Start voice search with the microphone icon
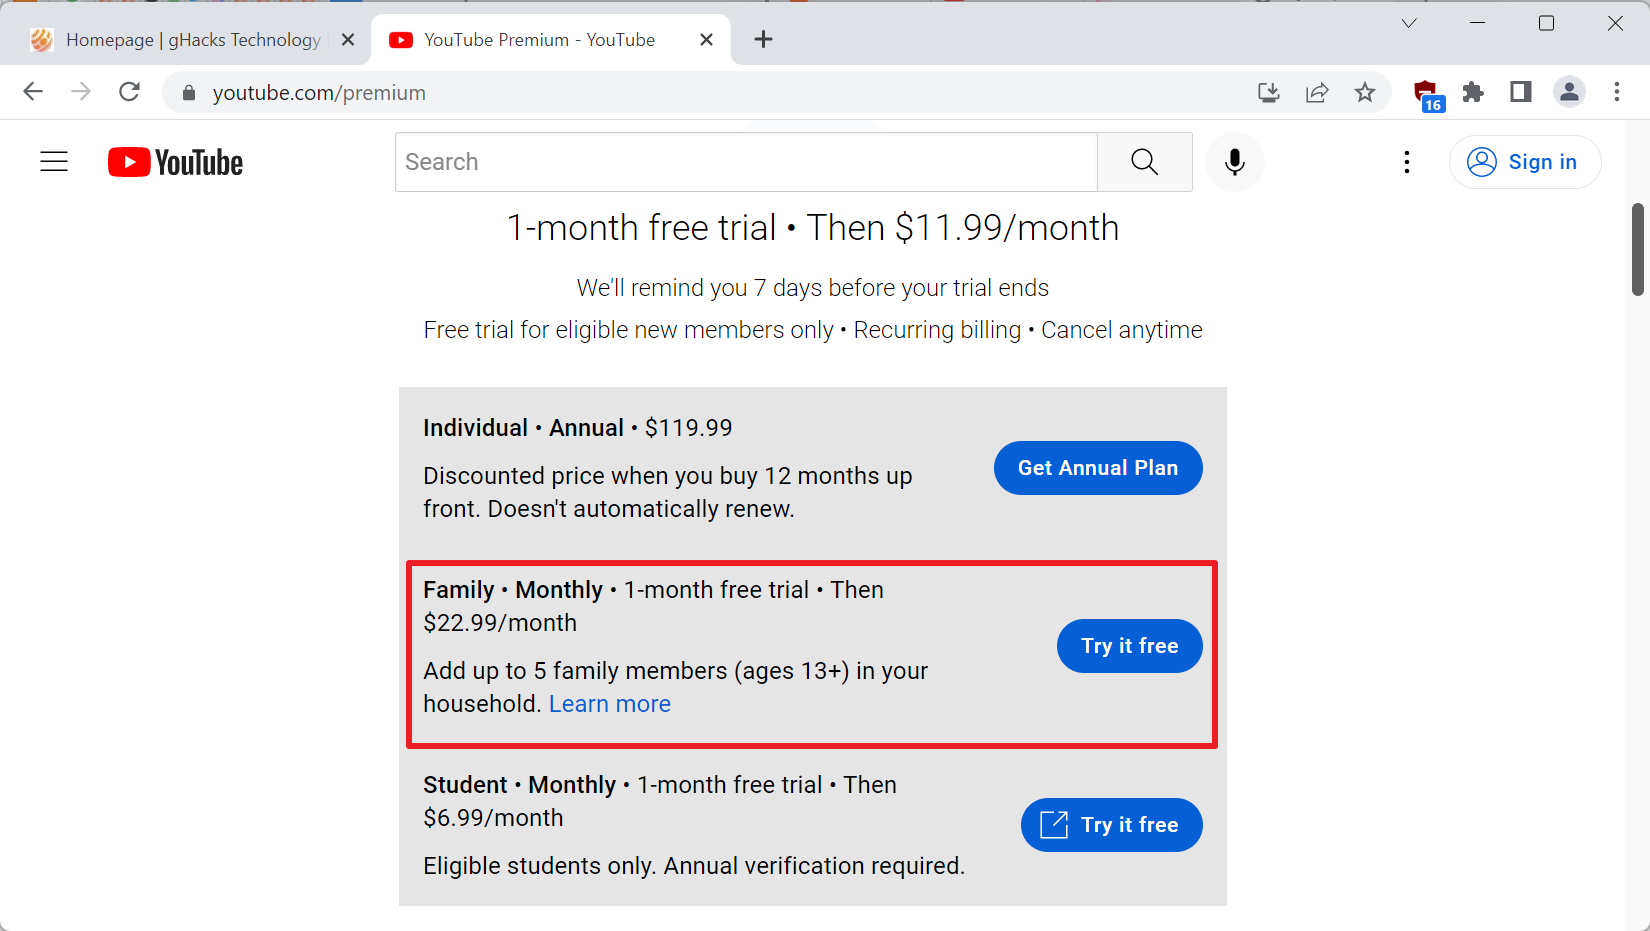The width and height of the screenshot is (1650, 931). pos(1235,162)
